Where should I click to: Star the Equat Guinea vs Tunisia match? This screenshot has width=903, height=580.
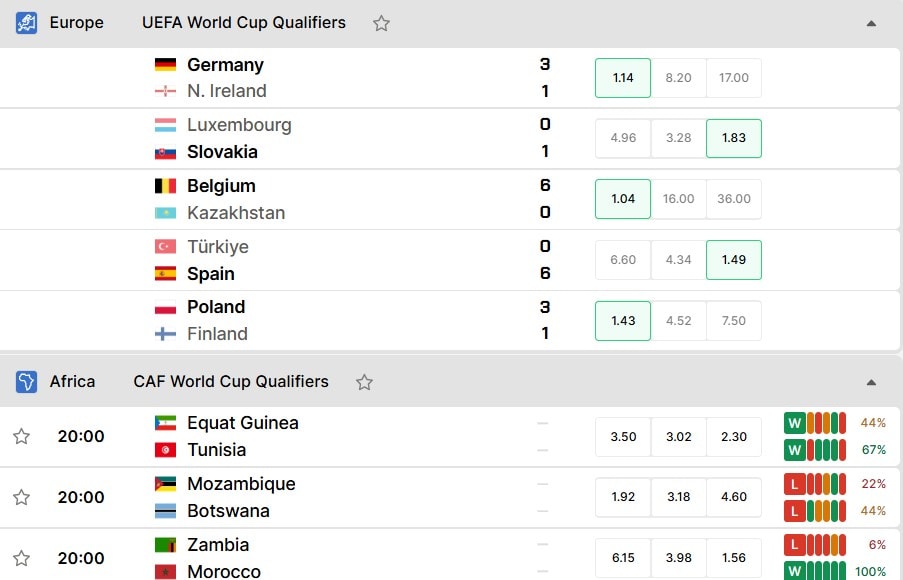point(21,437)
